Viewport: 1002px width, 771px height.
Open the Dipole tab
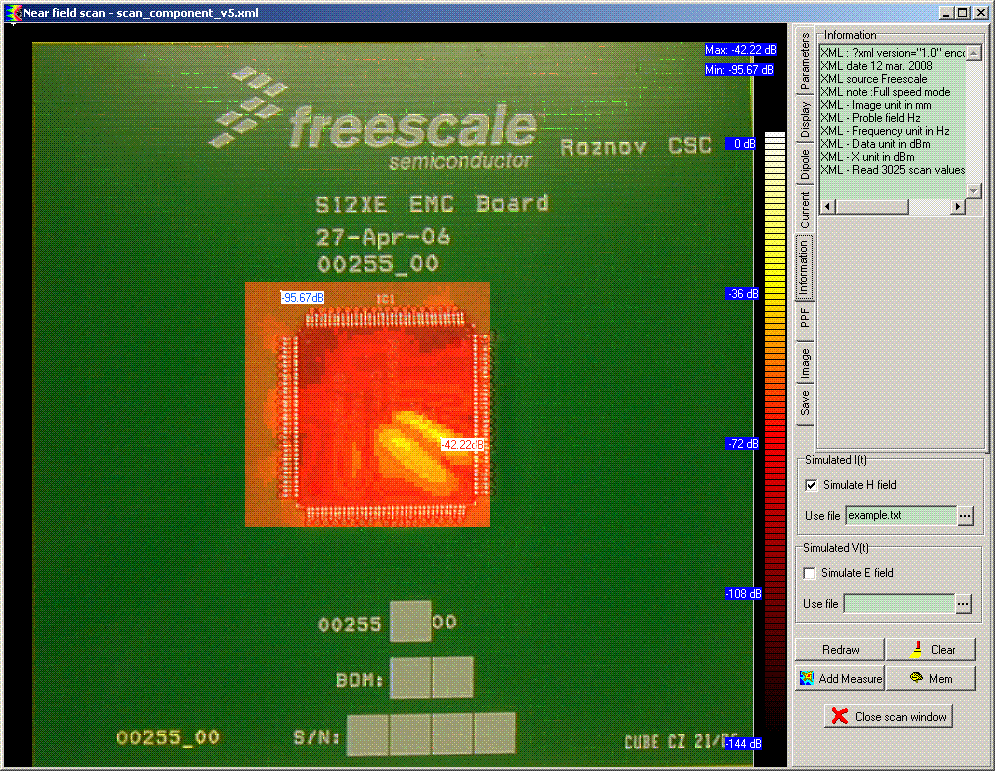[805, 164]
